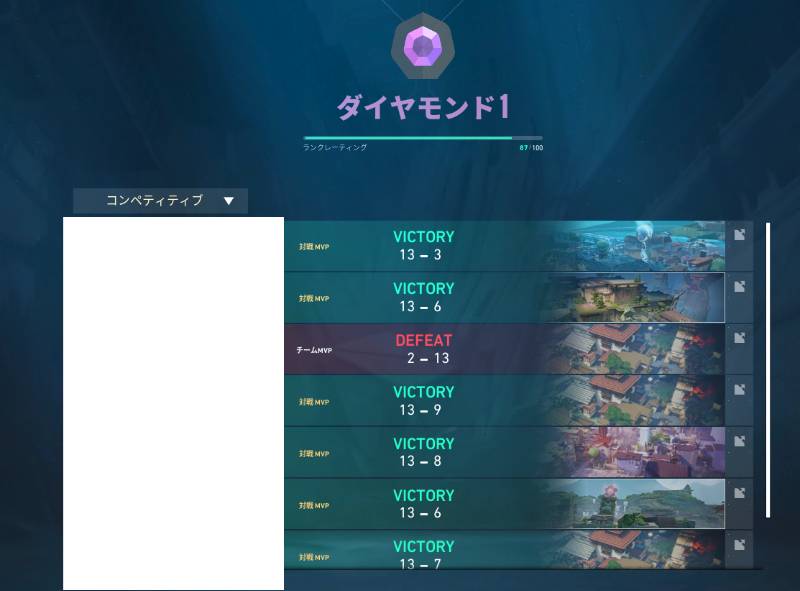Viewport: 800px width, 591px height.
Task: Open details icon for 13 – 8 victory match
Action: point(739,441)
